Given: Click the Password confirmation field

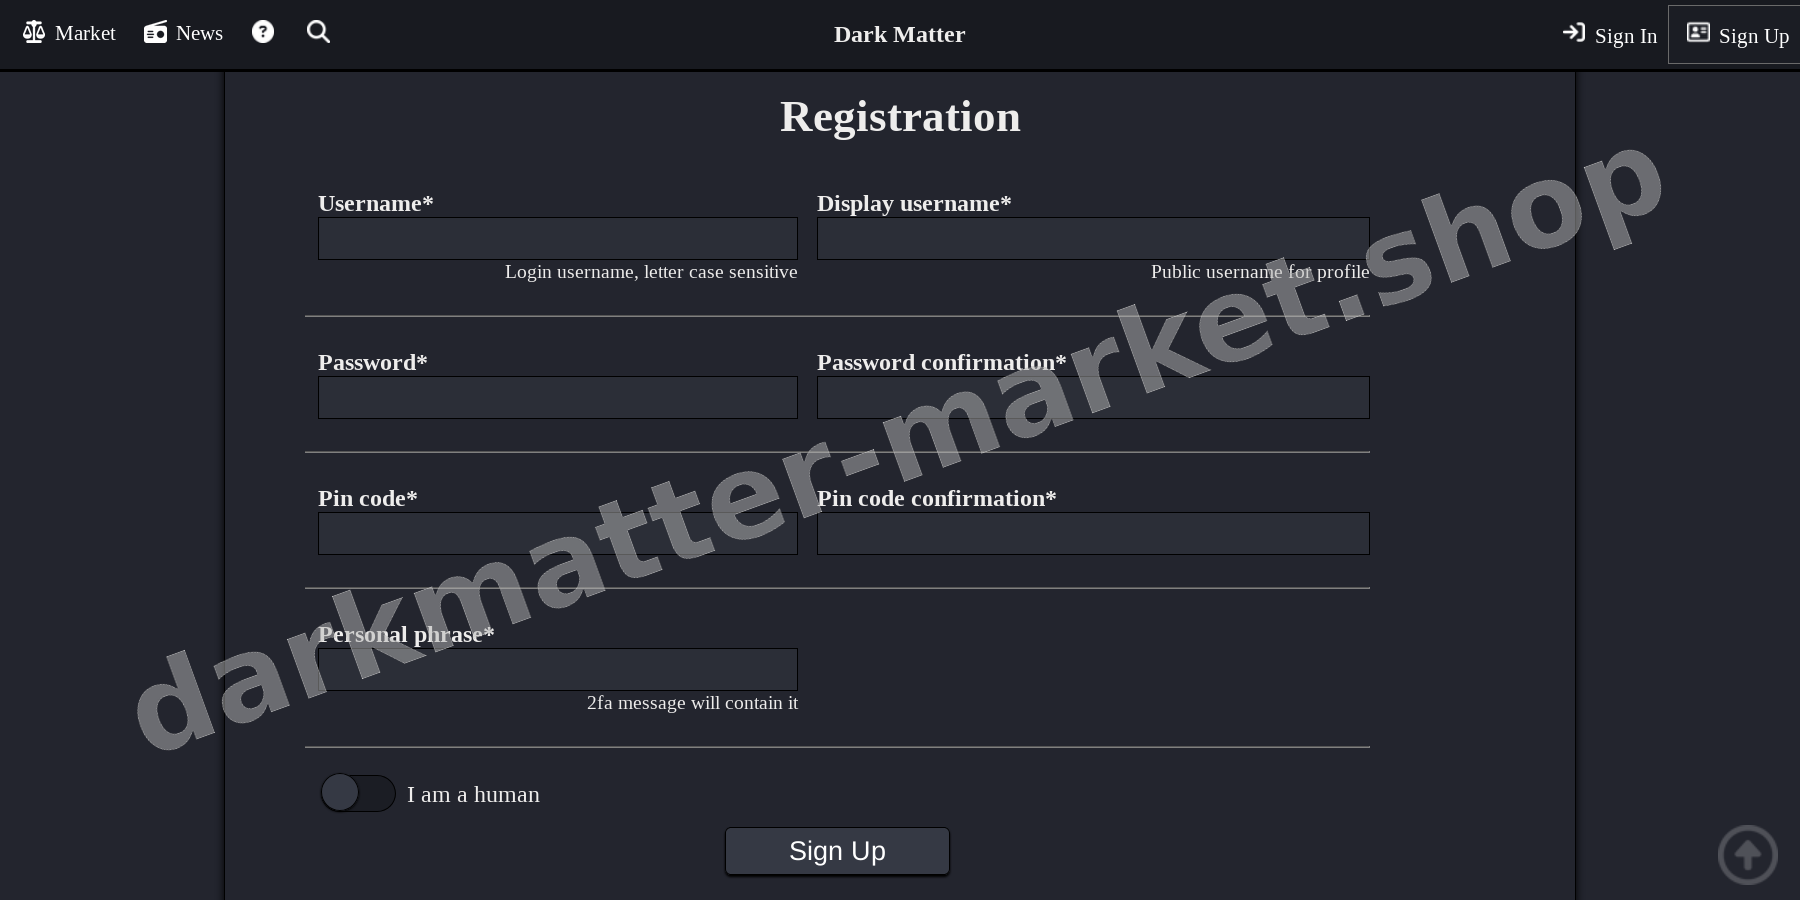Looking at the screenshot, I should tap(1092, 397).
